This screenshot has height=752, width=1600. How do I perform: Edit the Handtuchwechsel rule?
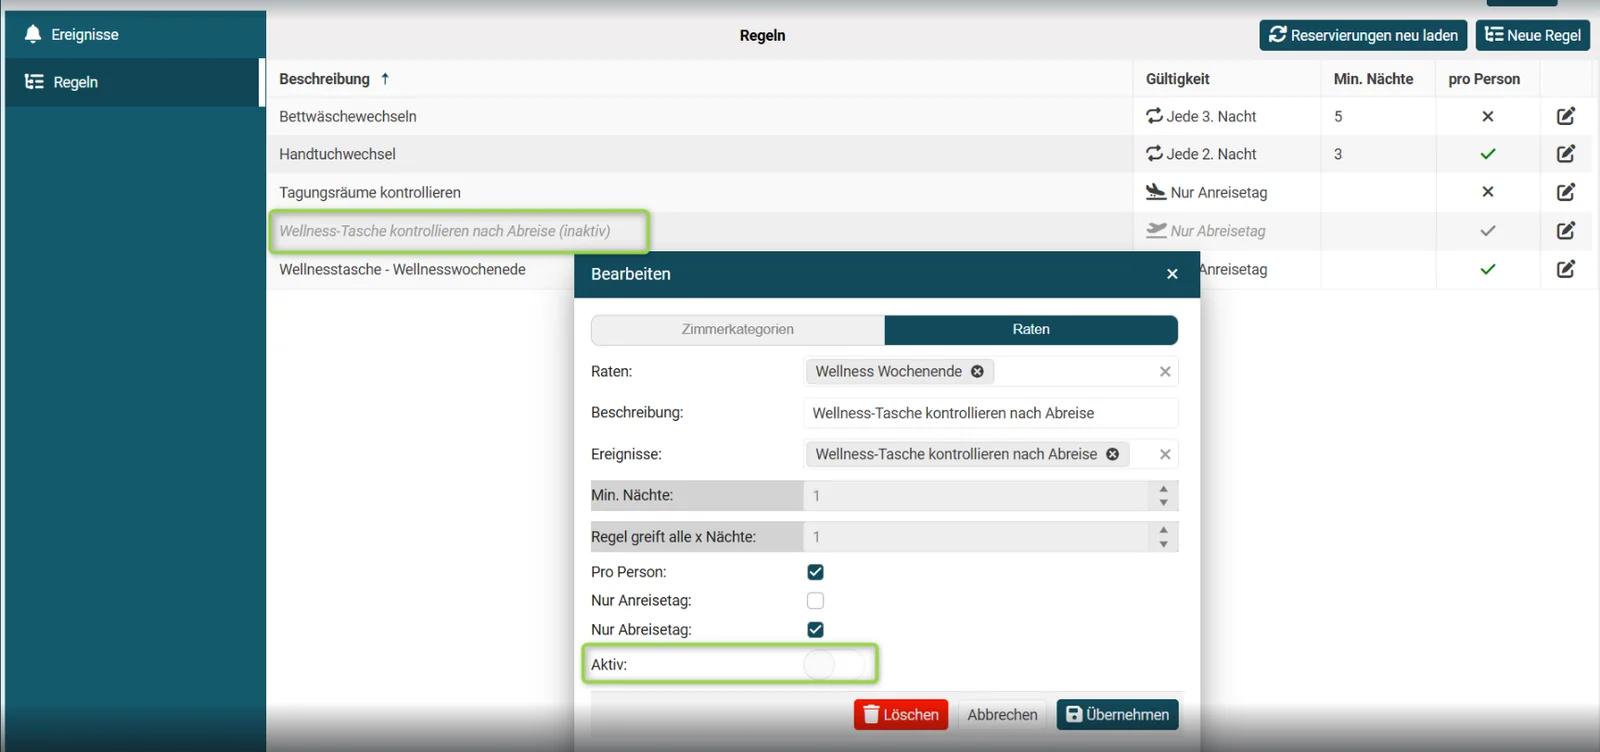[1566, 154]
